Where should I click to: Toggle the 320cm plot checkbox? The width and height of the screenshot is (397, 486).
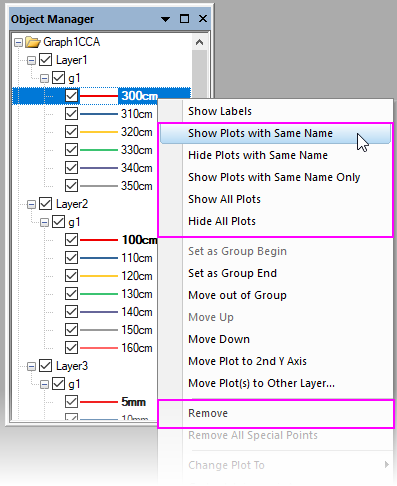click(71, 132)
